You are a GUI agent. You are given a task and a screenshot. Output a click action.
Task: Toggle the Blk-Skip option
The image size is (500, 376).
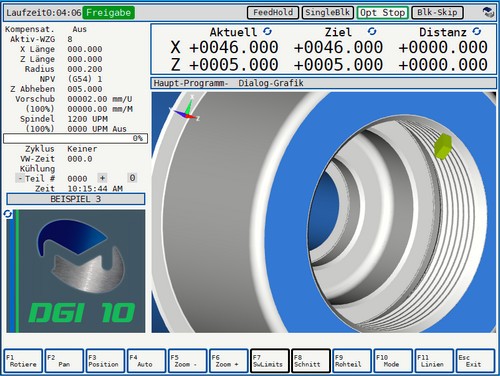pos(437,13)
